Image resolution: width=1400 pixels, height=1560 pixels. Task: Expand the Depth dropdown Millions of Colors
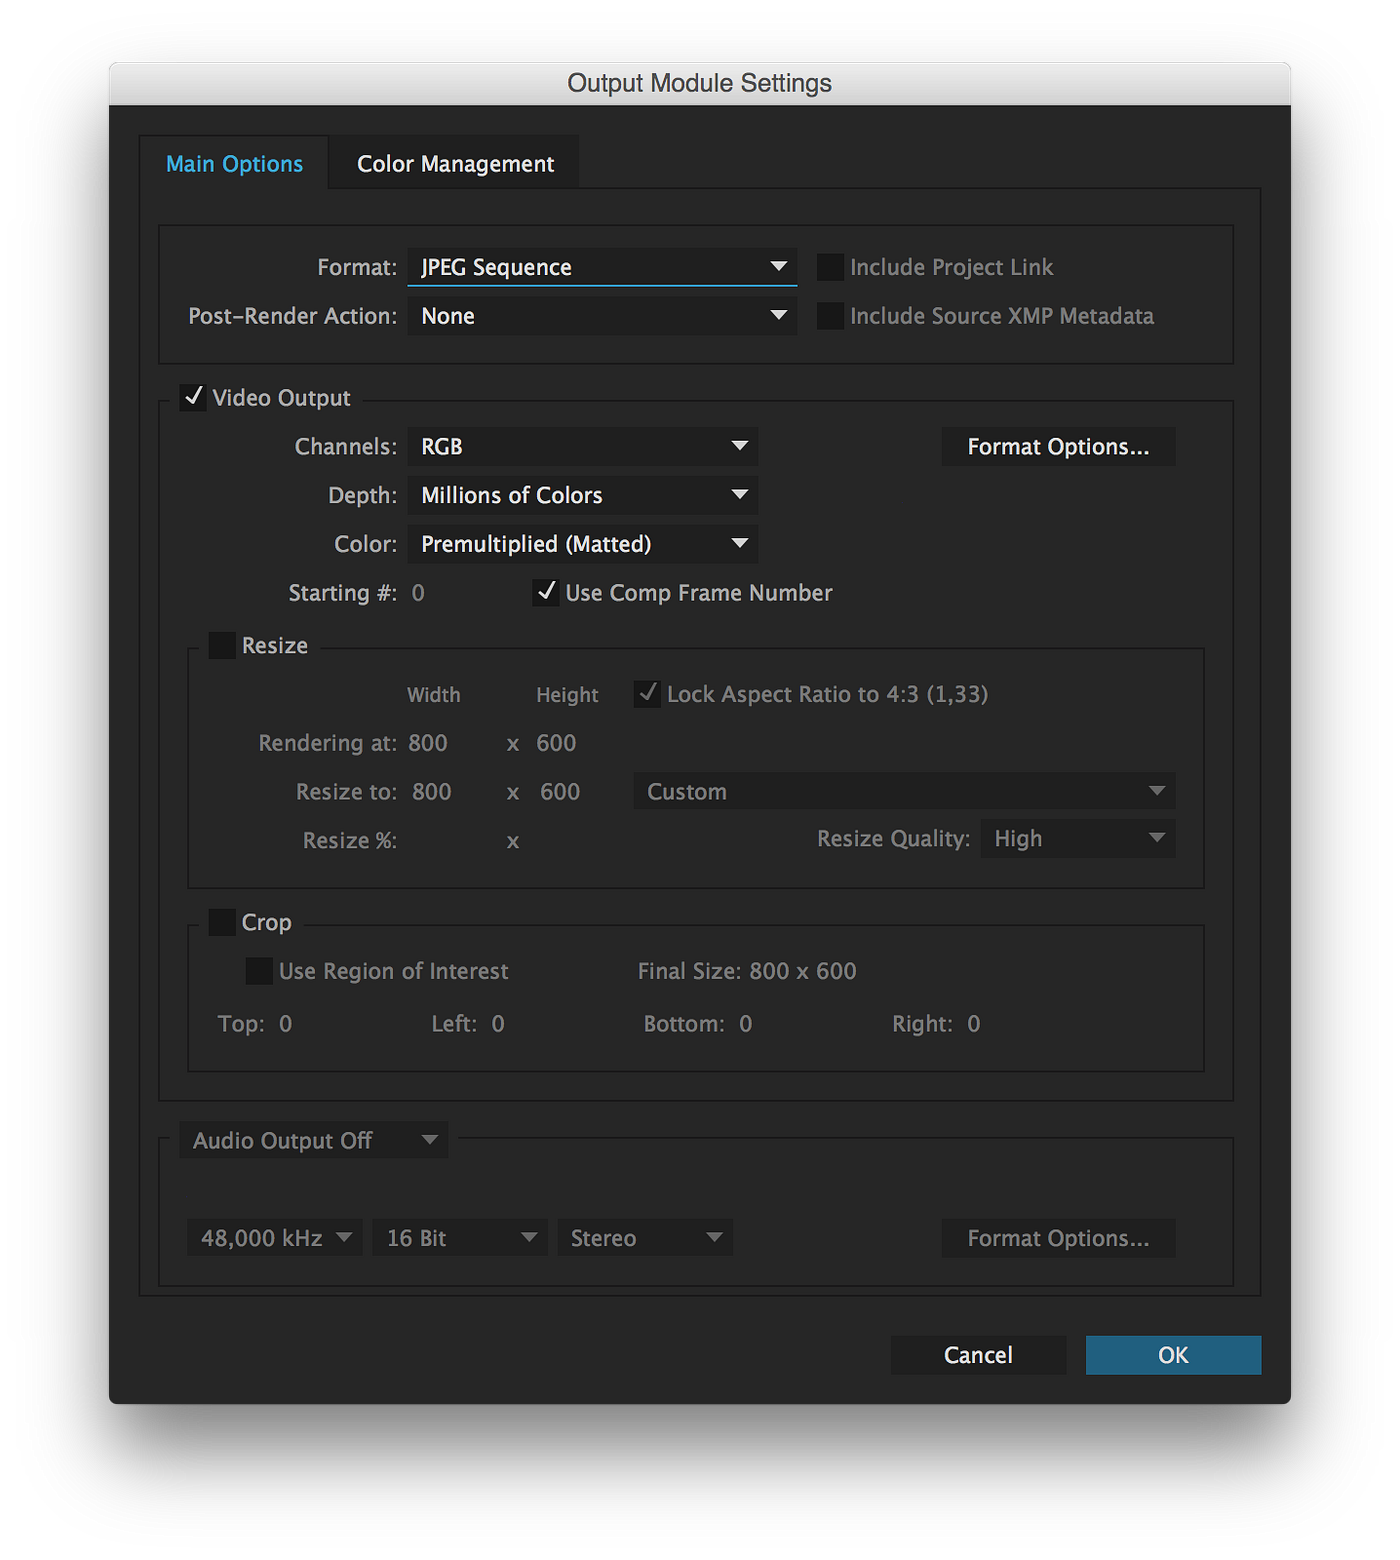click(583, 495)
